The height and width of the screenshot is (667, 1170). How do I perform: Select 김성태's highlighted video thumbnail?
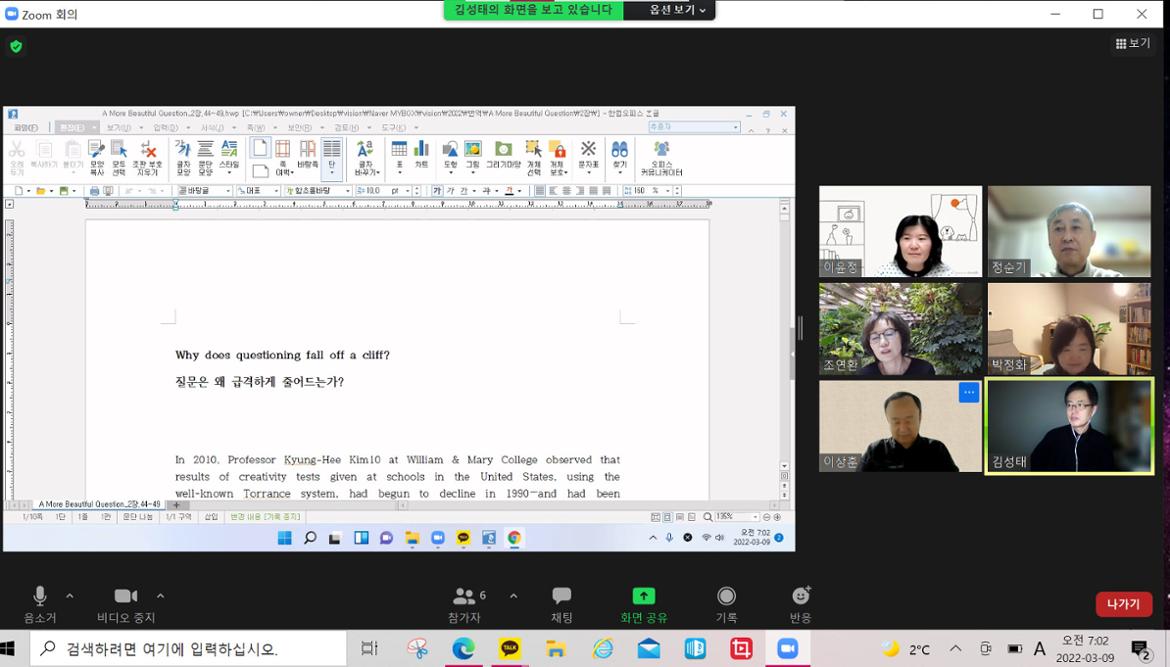pos(1069,426)
